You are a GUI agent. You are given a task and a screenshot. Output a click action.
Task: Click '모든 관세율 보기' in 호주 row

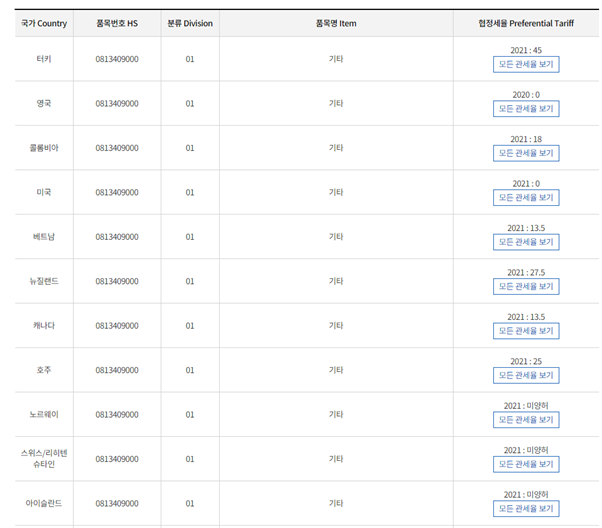point(526,376)
